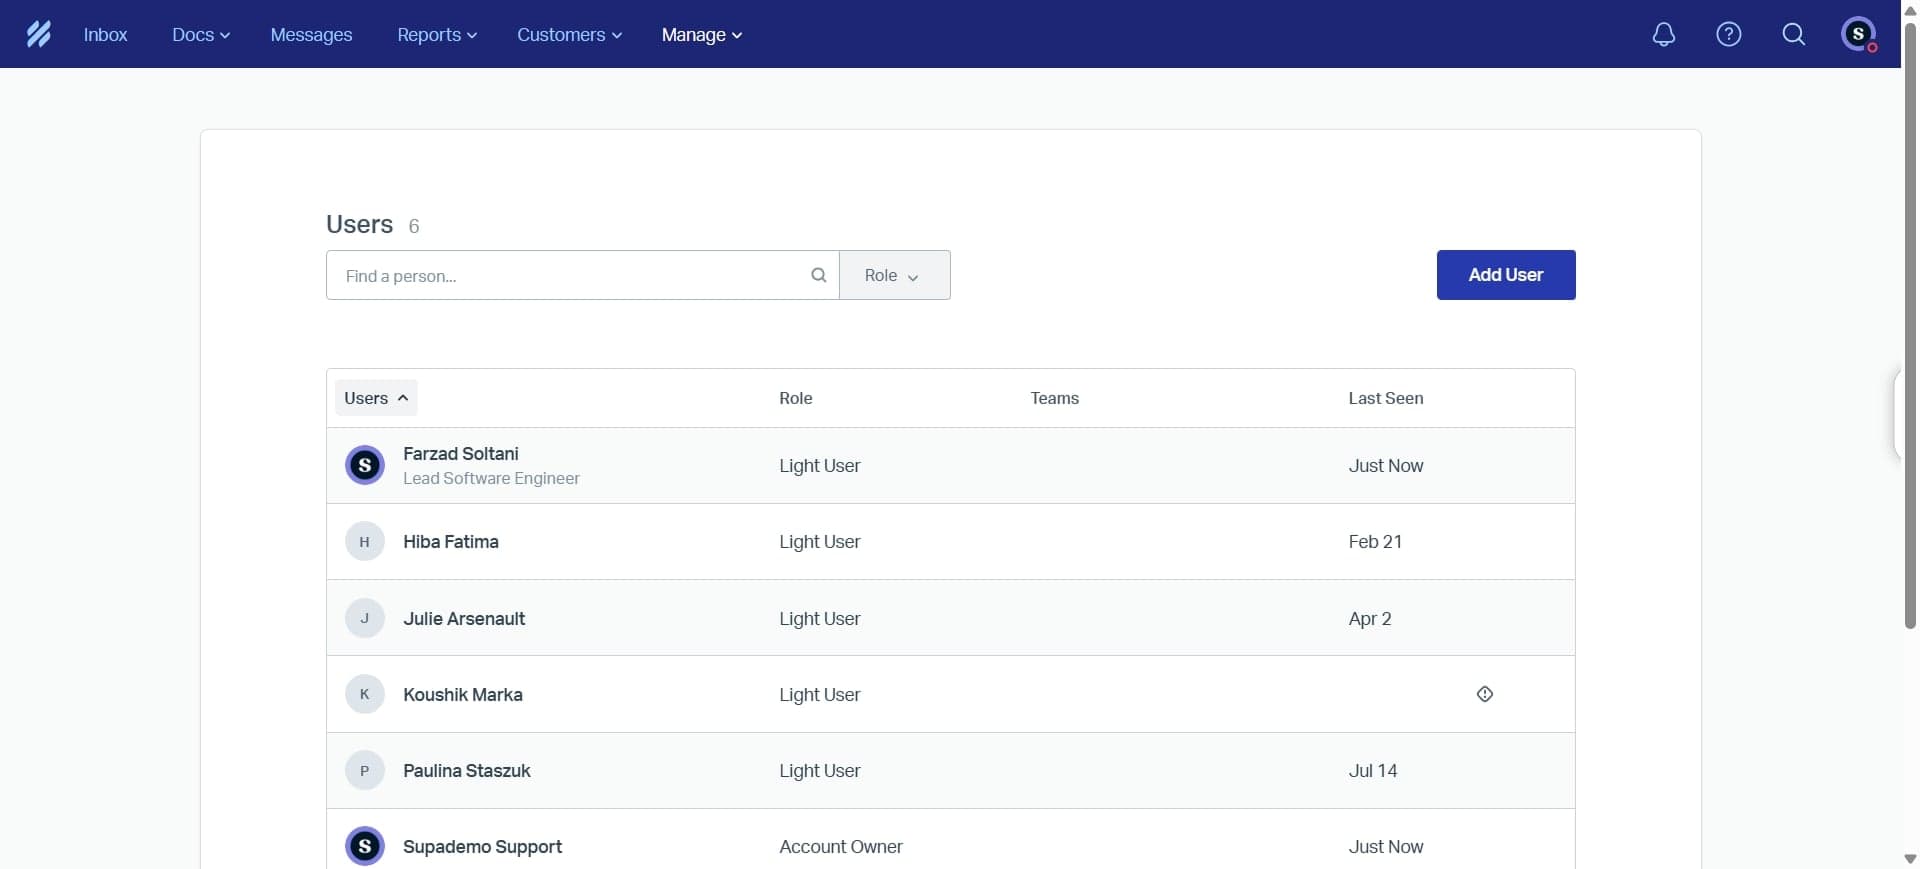This screenshot has width=1920, height=869.
Task: Expand the Customers menu
Action: click(x=568, y=34)
